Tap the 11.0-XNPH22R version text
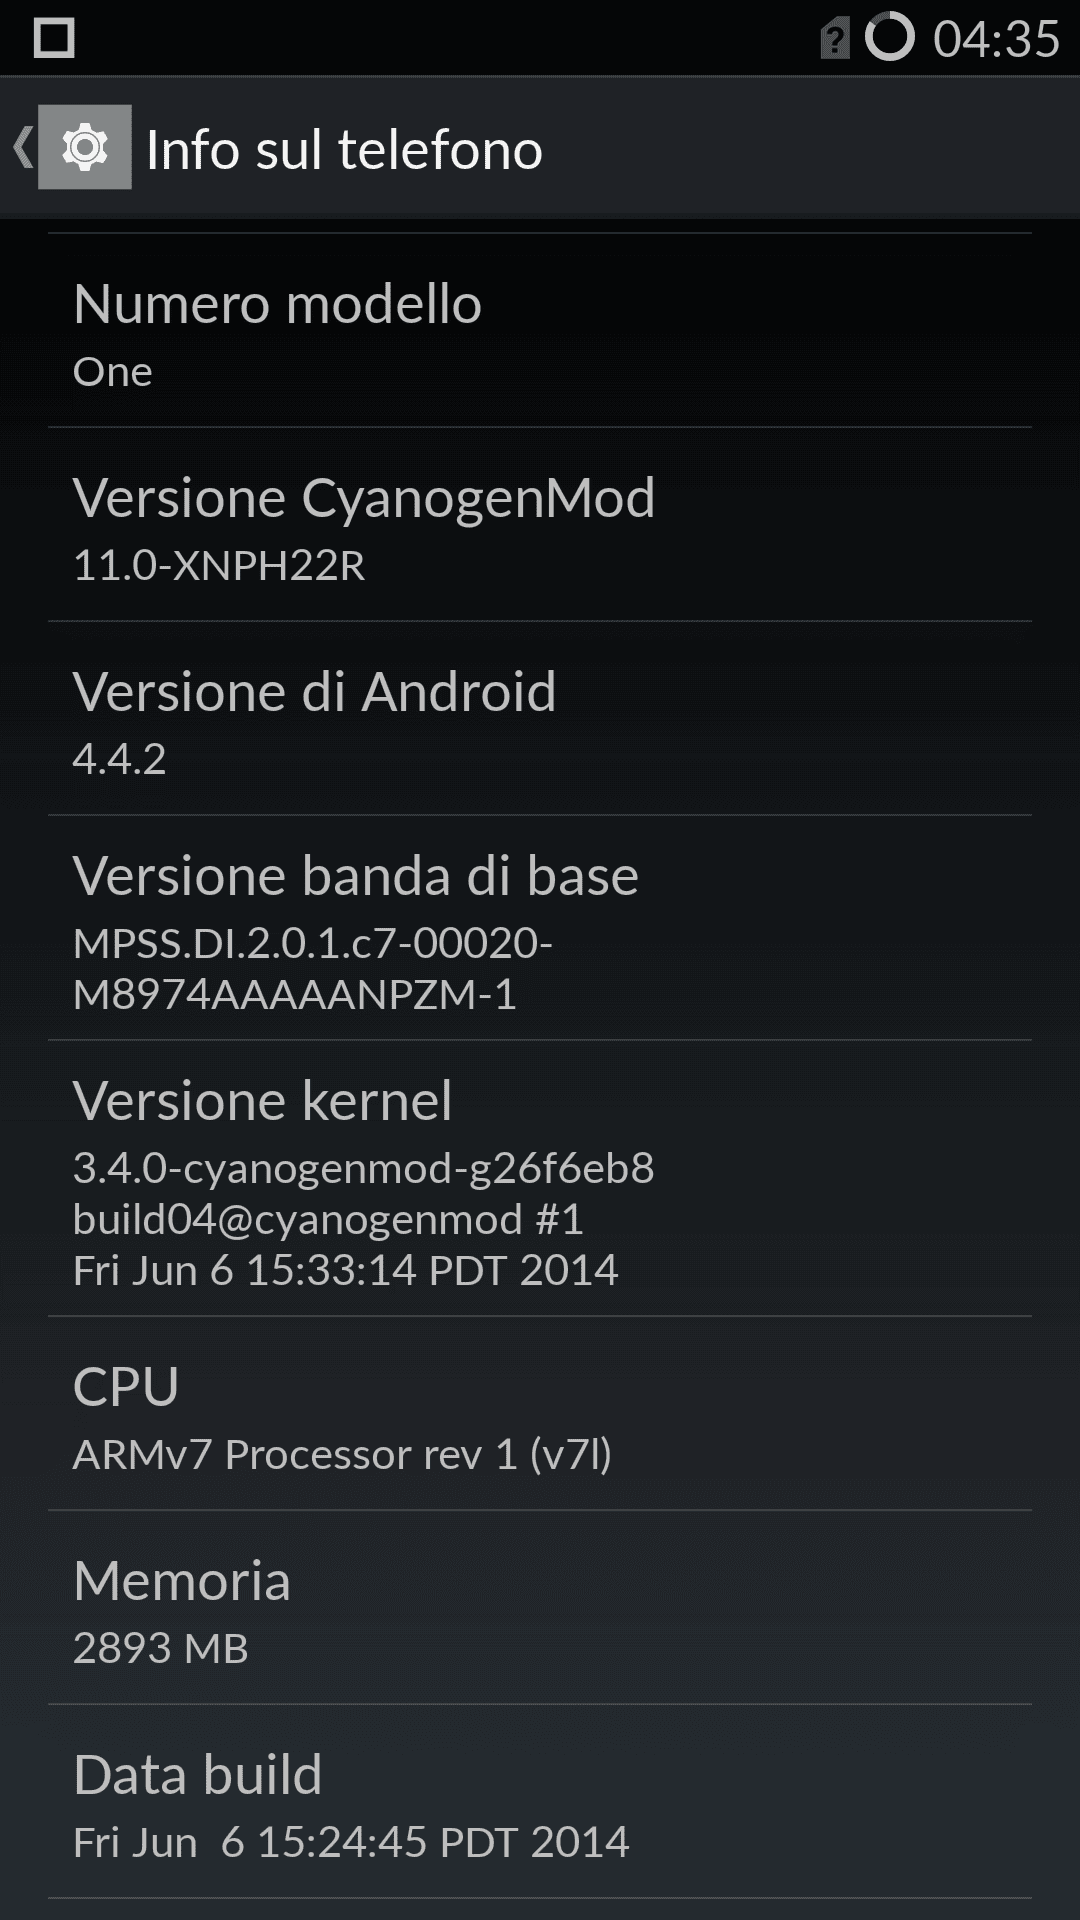 [x=219, y=565]
